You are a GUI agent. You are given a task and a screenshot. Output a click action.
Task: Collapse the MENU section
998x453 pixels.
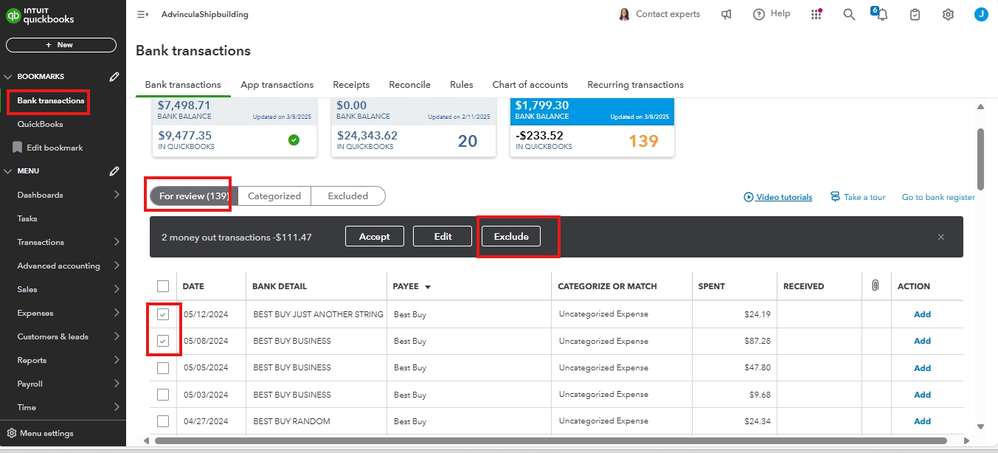click(8, 171)
